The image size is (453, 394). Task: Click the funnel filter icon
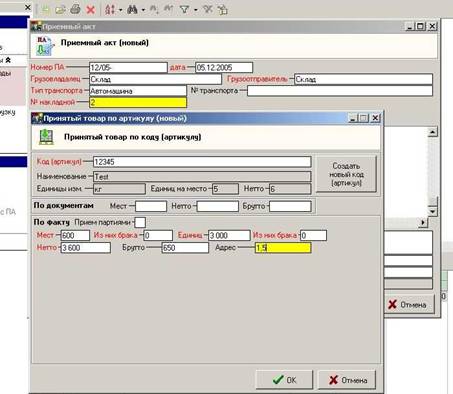click(x=184, y=9)
